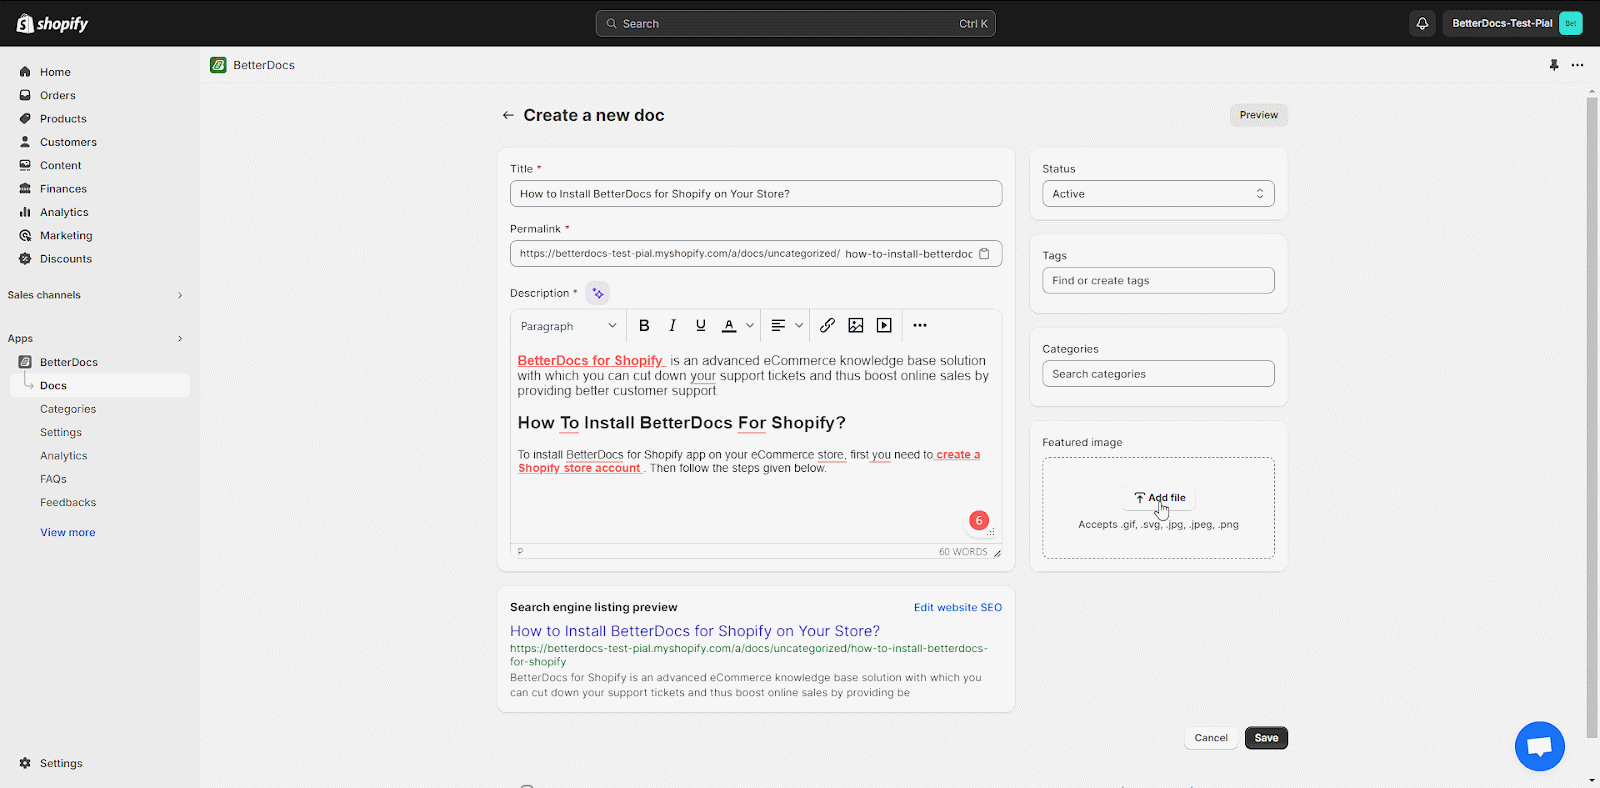1600x788 pixels.
Task: Focus the Title input field
Action: click(x=756, y=194)
